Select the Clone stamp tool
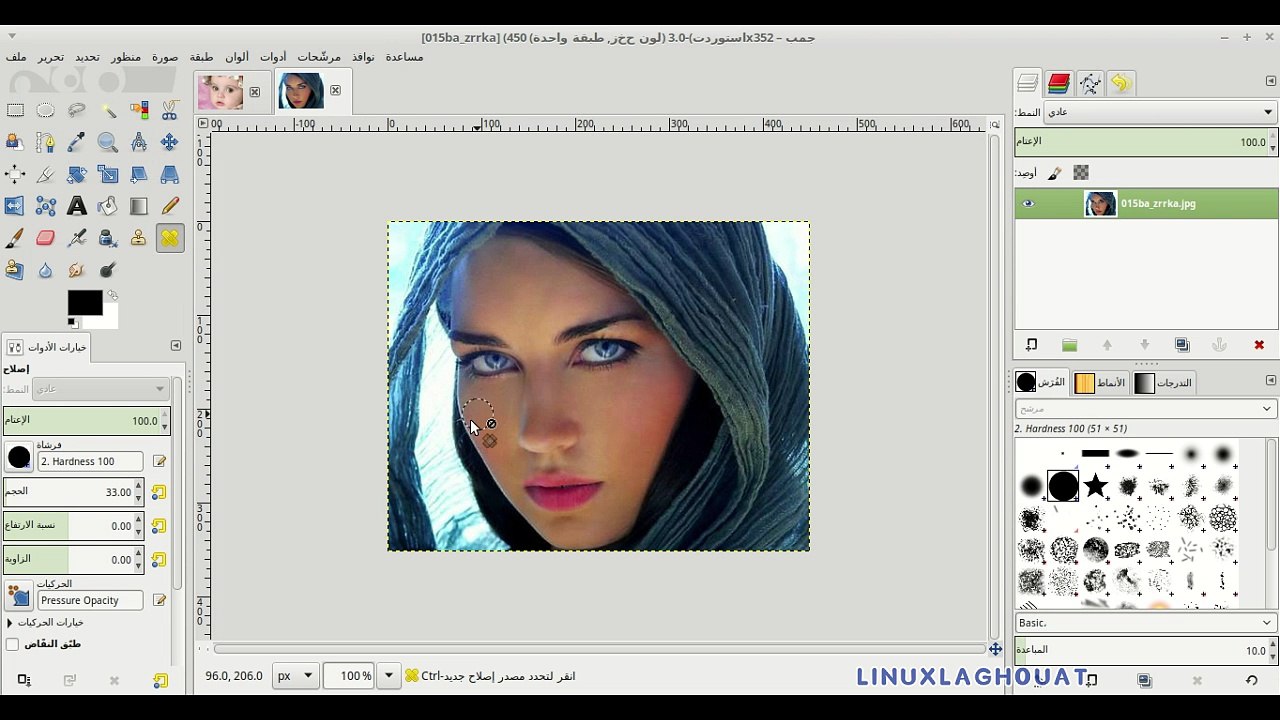The height and width of the screenshot is (720, 1280). (x=139, y=238)
